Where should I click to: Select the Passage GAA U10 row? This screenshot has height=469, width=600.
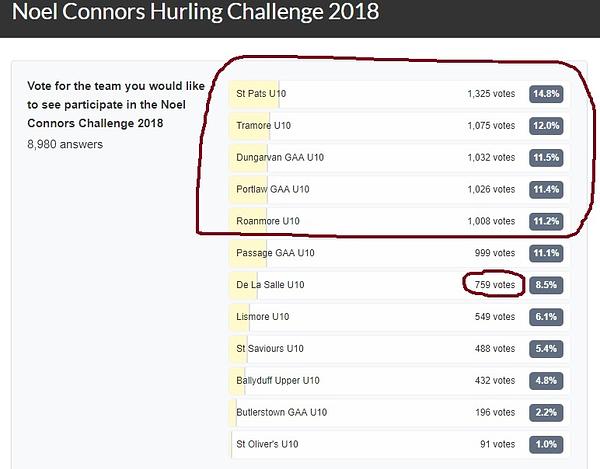pyautogui.click(x=399, y=253)
